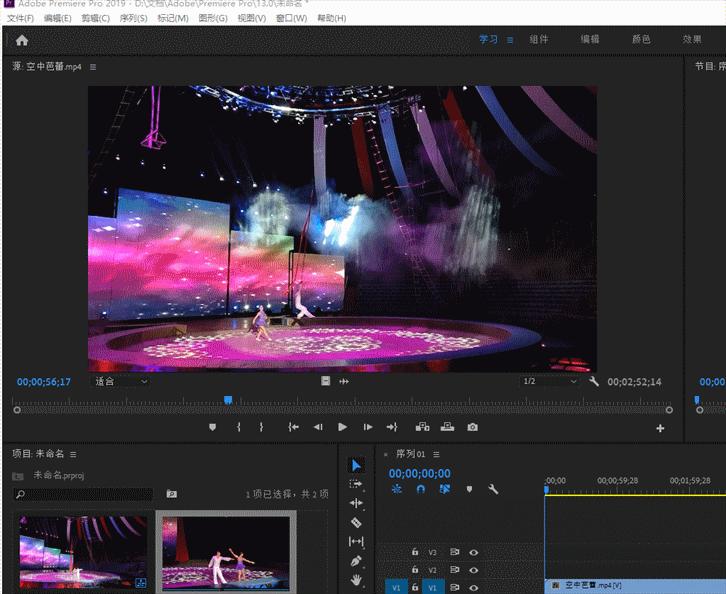
Task: Switch to 颜色 workspace
Action: 641,39
